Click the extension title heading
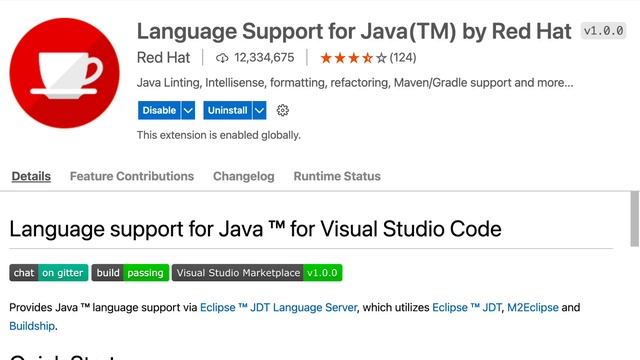Screen dimensions: 640x360 (354, 31)
